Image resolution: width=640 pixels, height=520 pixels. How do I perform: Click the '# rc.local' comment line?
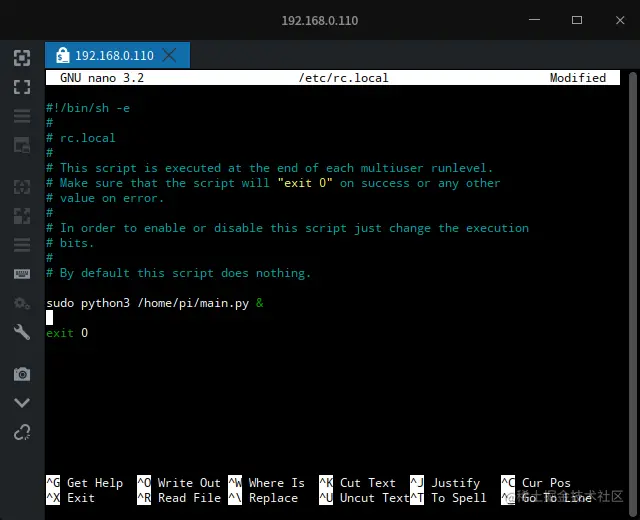tap(81, 138)
